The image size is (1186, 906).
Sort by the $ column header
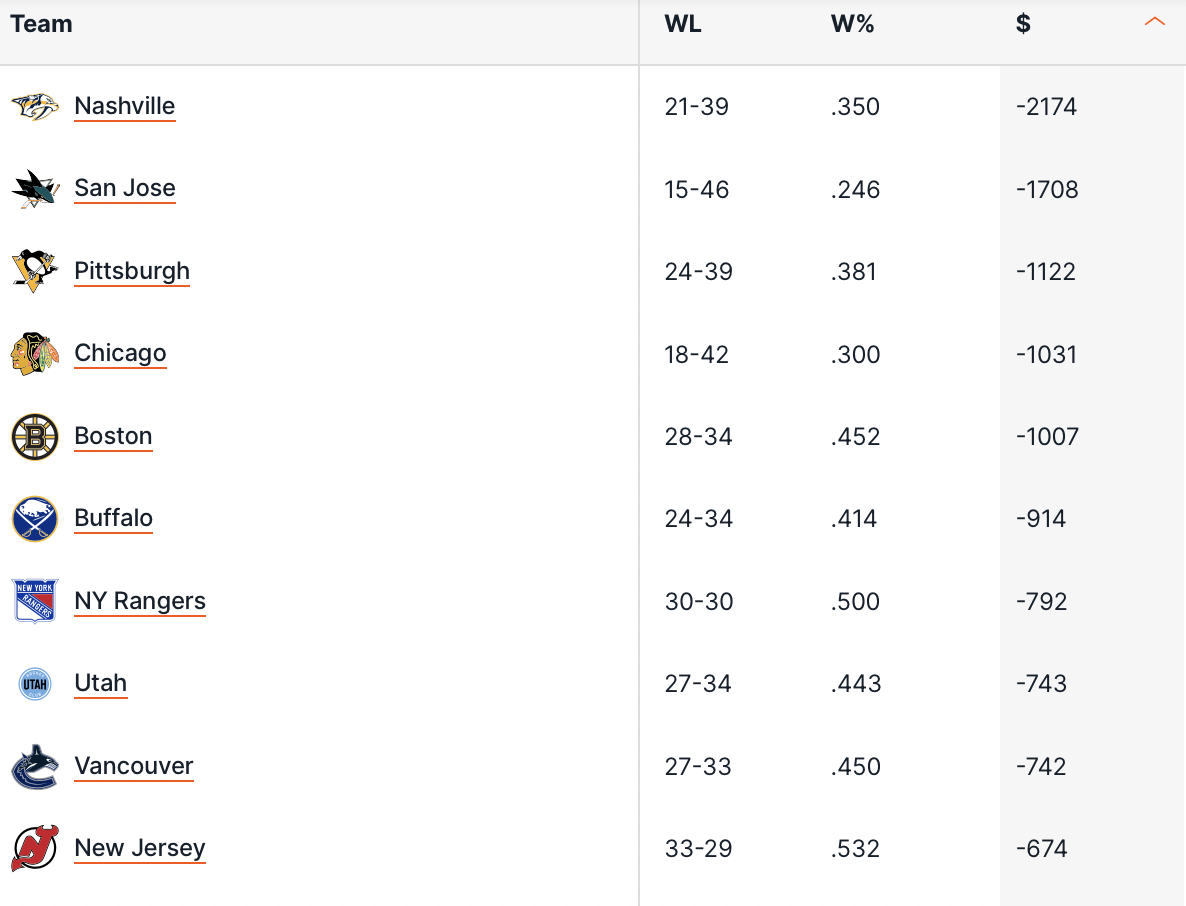pos(1023,24)
